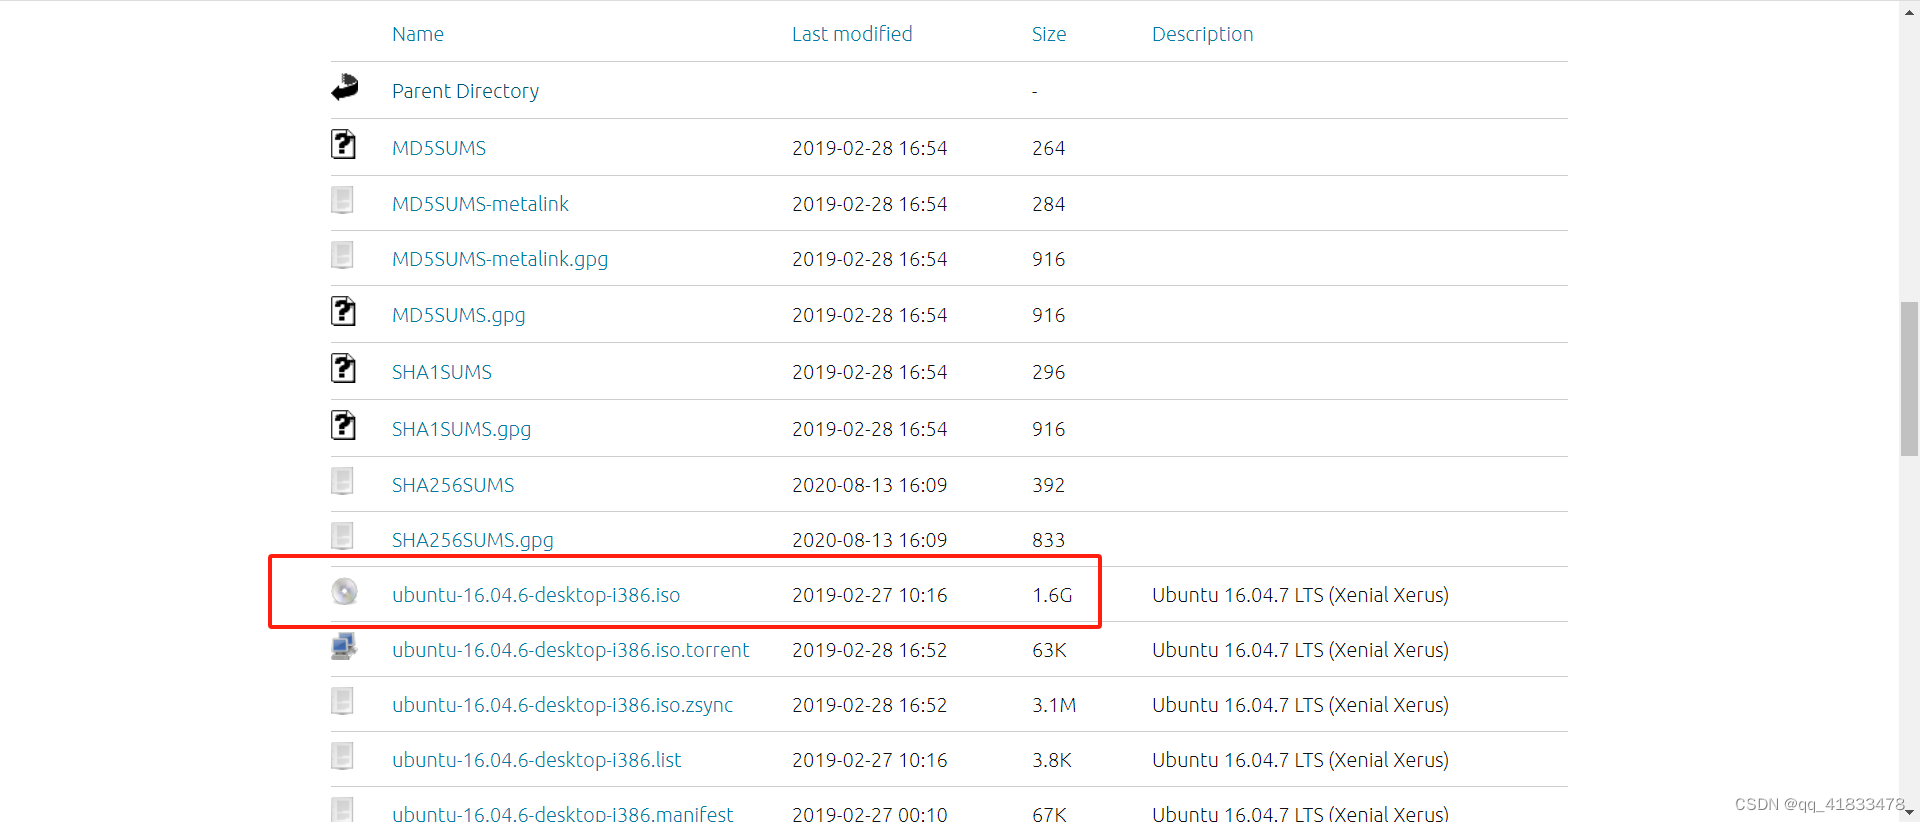The height and width of the screenshot is (822, 1920).
Task: Click the 296 size of SHA1SUMS
Action: point(1049,372)
